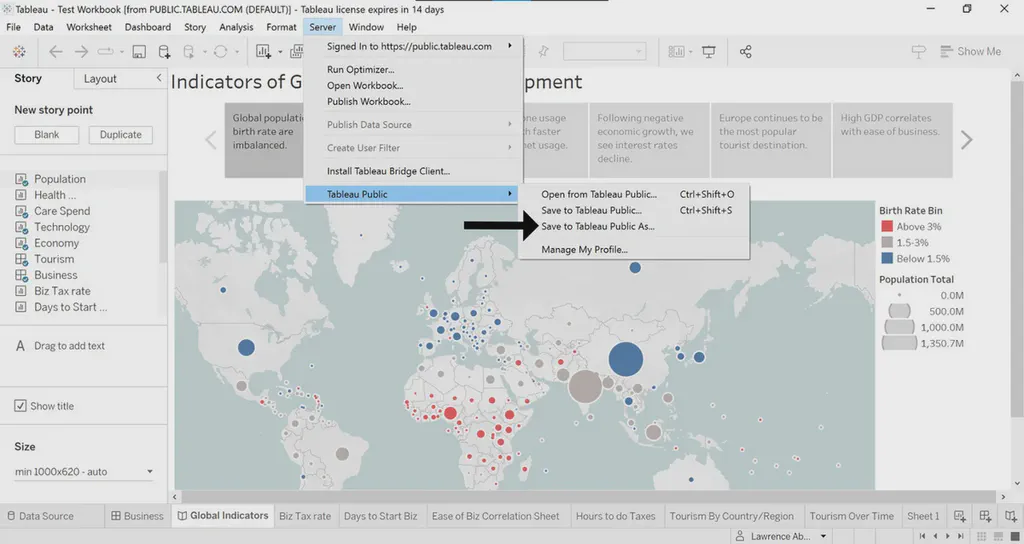Click 'High GDP correlates' story caption
Viewport: 1024px width, 544px height.
click(892, 140)
